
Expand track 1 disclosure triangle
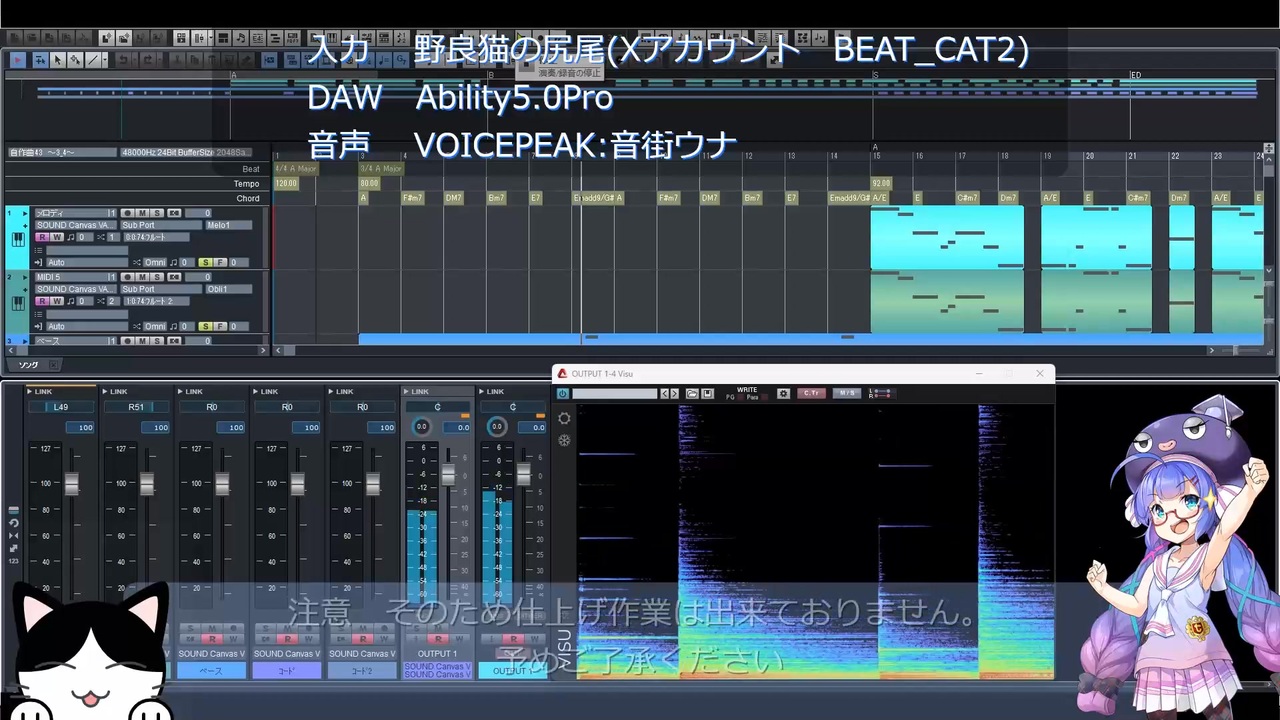(25, 213)
